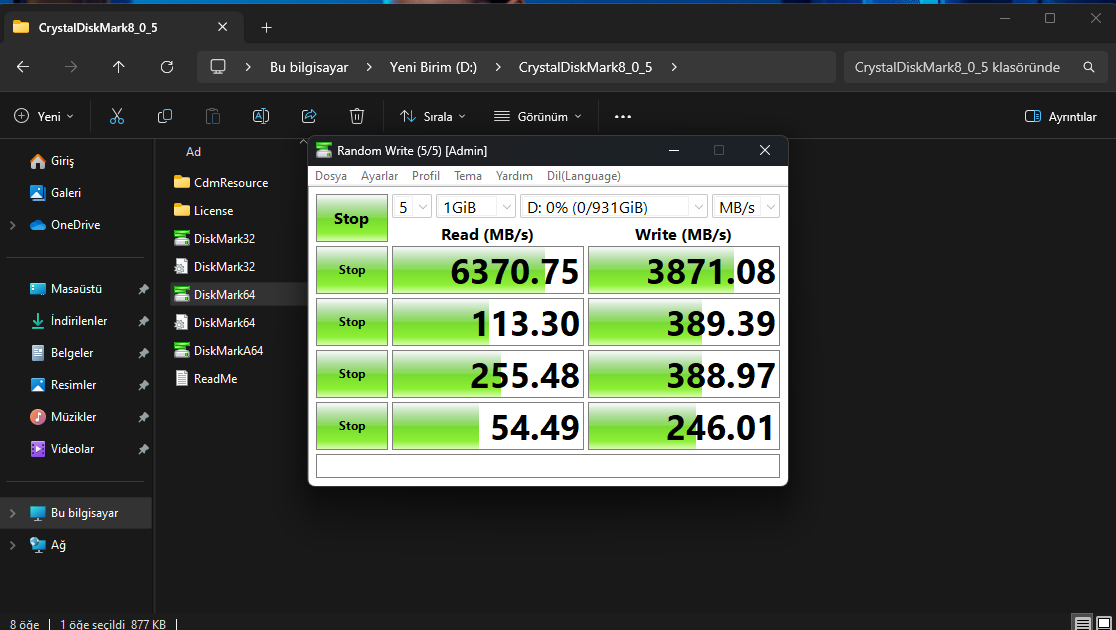1116x630 pixels.
Task: Expand the Ağ tree chevron
Action: (13, 545)
